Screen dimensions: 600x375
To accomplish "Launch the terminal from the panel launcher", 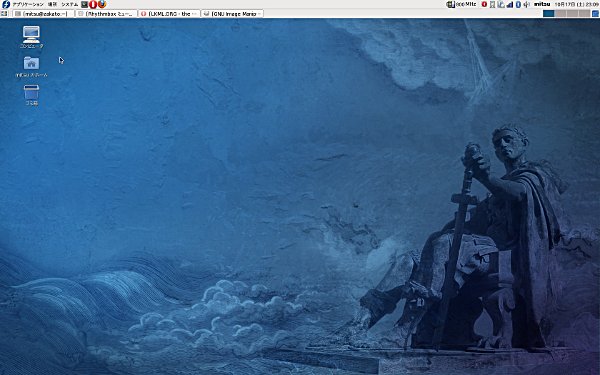I will (x=85, y=4).
